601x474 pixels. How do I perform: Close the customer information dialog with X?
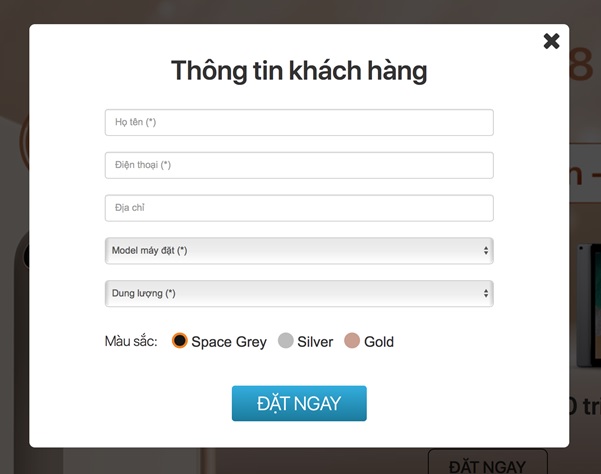[551, 41]
